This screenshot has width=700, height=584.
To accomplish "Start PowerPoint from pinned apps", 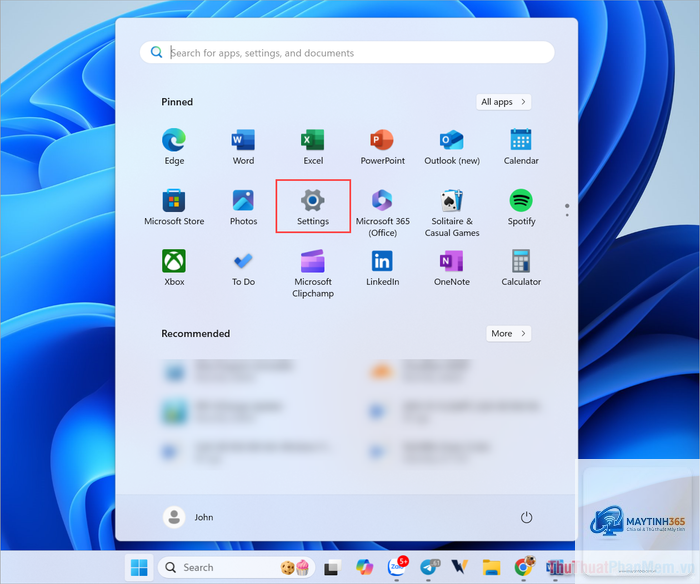I will click(383, 146).
